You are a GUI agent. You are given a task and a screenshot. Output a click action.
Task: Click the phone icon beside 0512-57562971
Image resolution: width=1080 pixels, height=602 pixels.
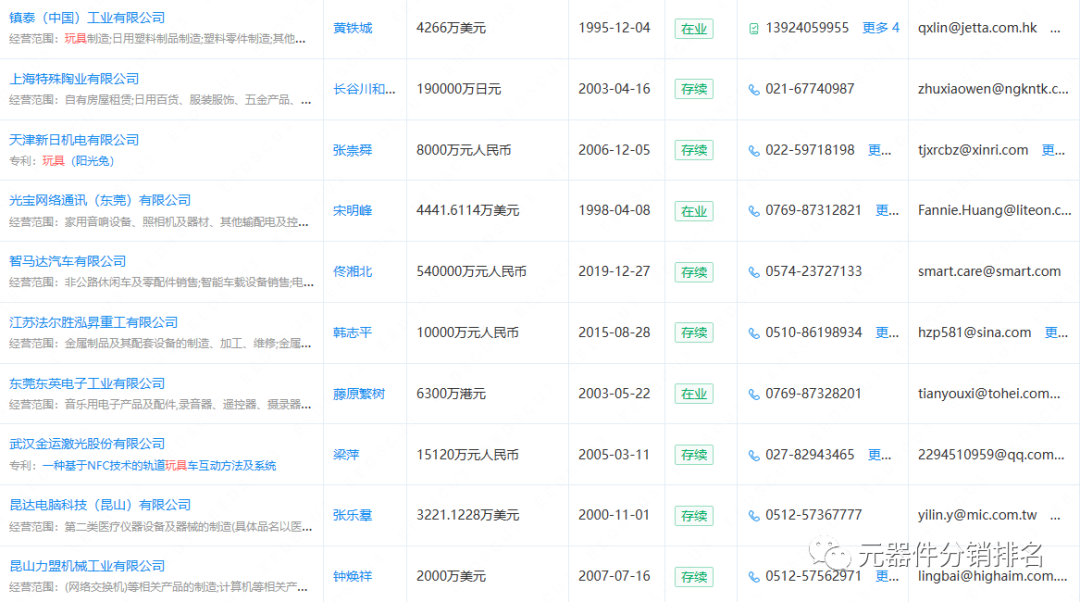tap(754, 577)
